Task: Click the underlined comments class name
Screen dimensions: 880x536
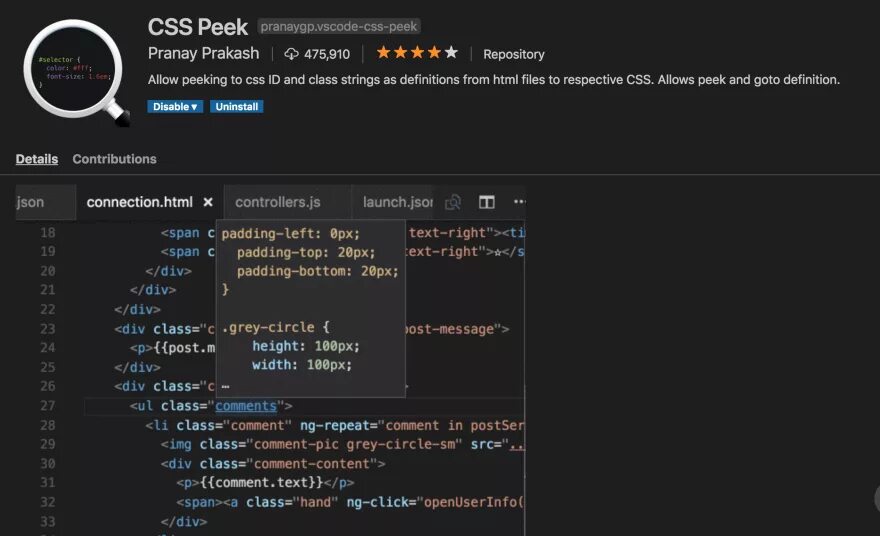Action: click(x=246, y=406)
